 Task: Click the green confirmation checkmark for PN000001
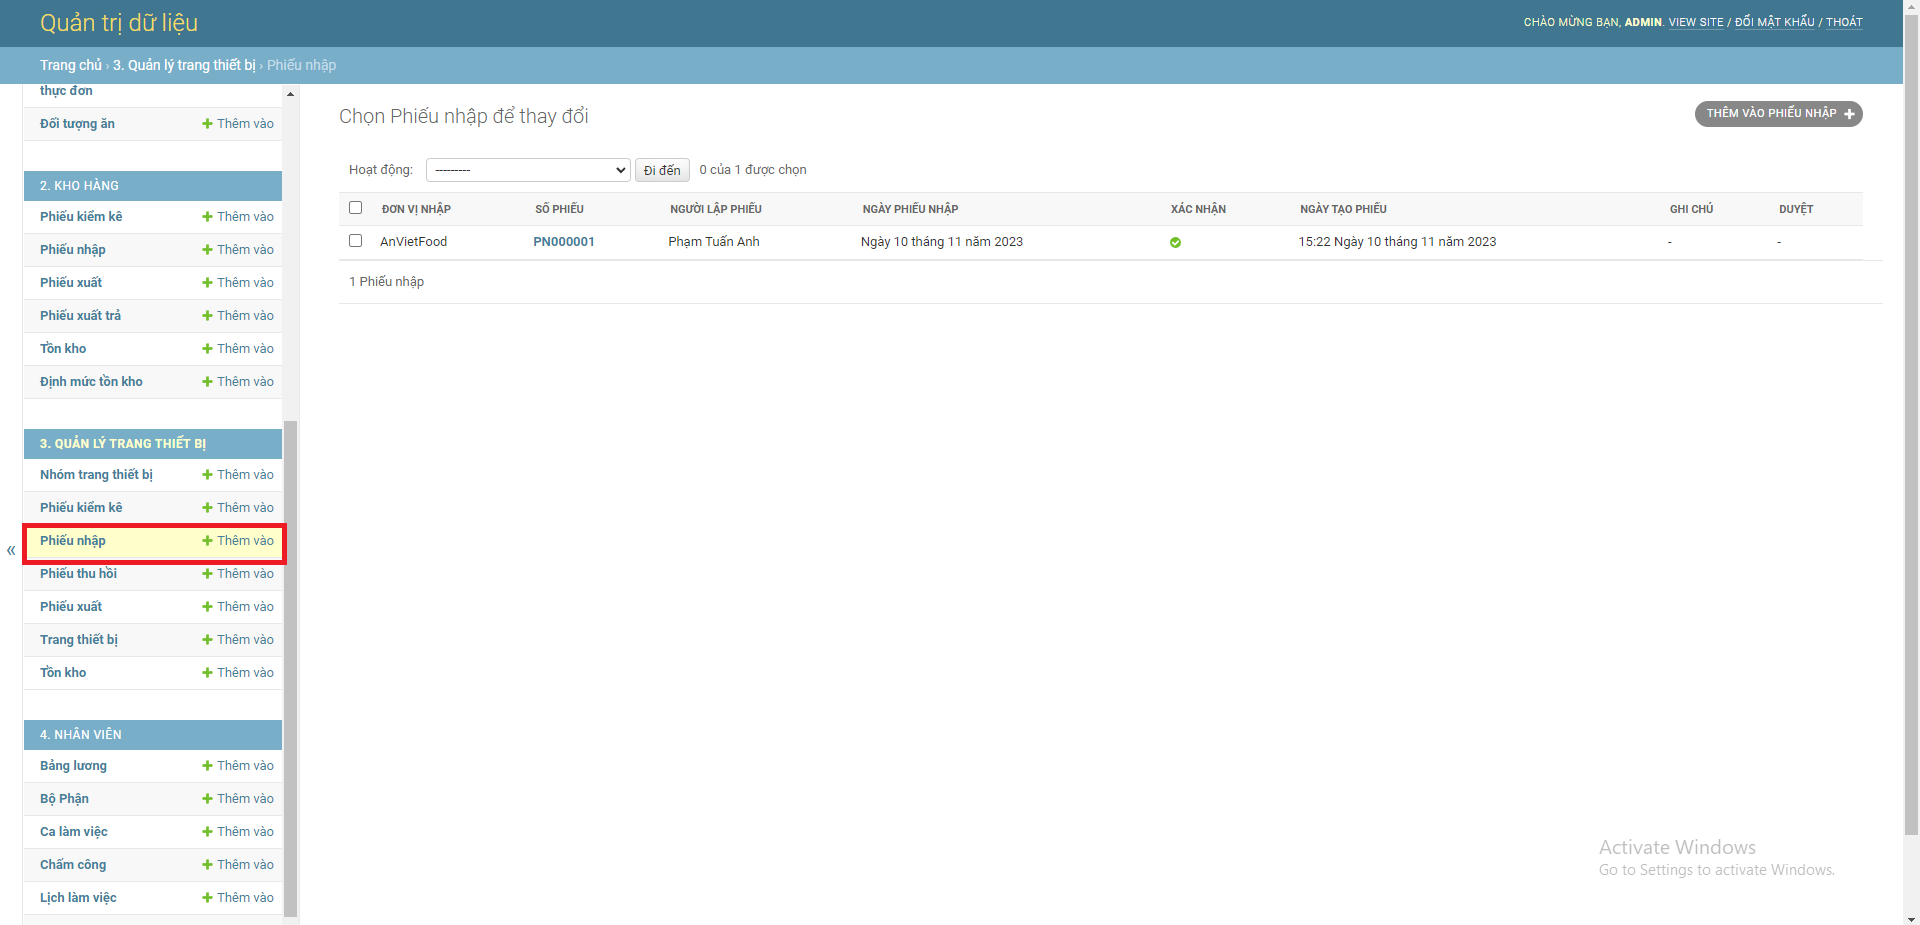coord(1175,242)
